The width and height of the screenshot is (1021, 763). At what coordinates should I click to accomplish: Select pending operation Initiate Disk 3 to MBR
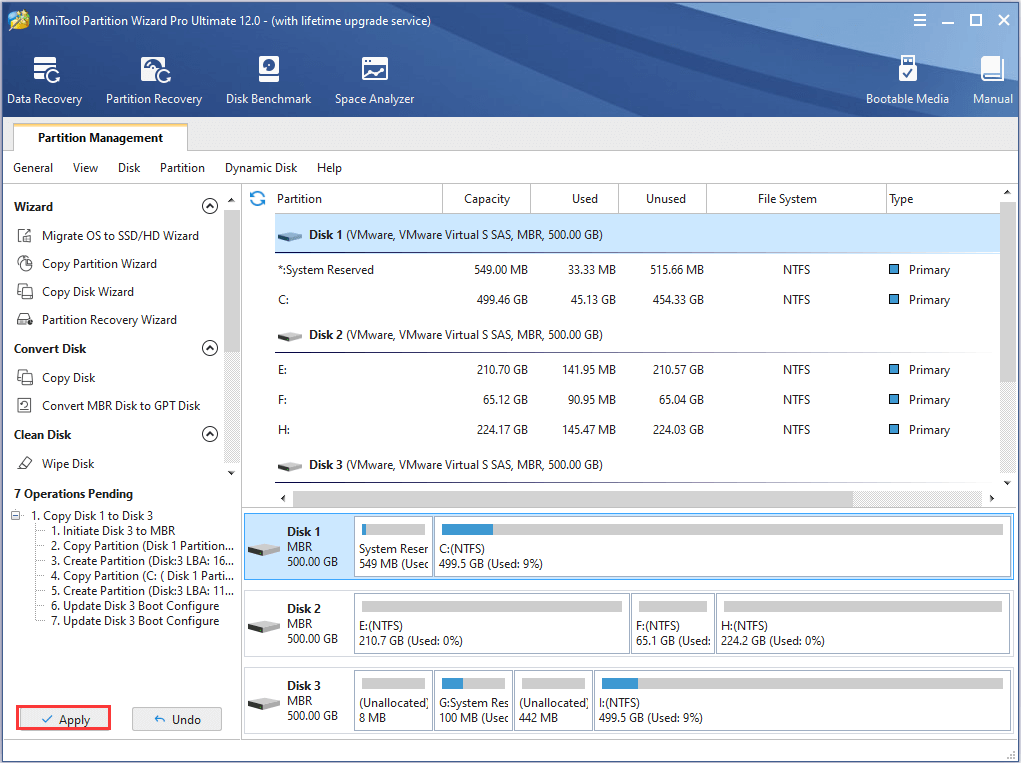(113, 531)
